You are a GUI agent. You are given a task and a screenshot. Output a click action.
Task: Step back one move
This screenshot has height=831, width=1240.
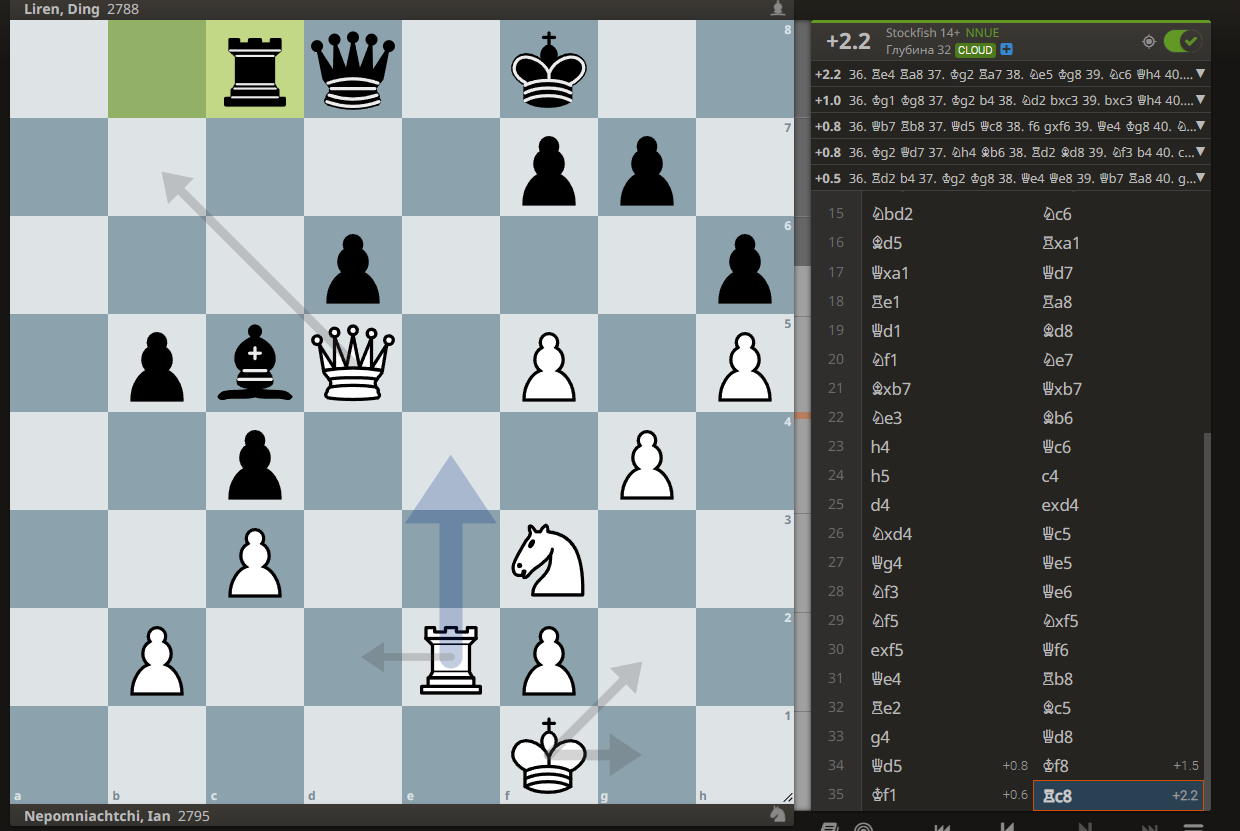point(1008,826)
